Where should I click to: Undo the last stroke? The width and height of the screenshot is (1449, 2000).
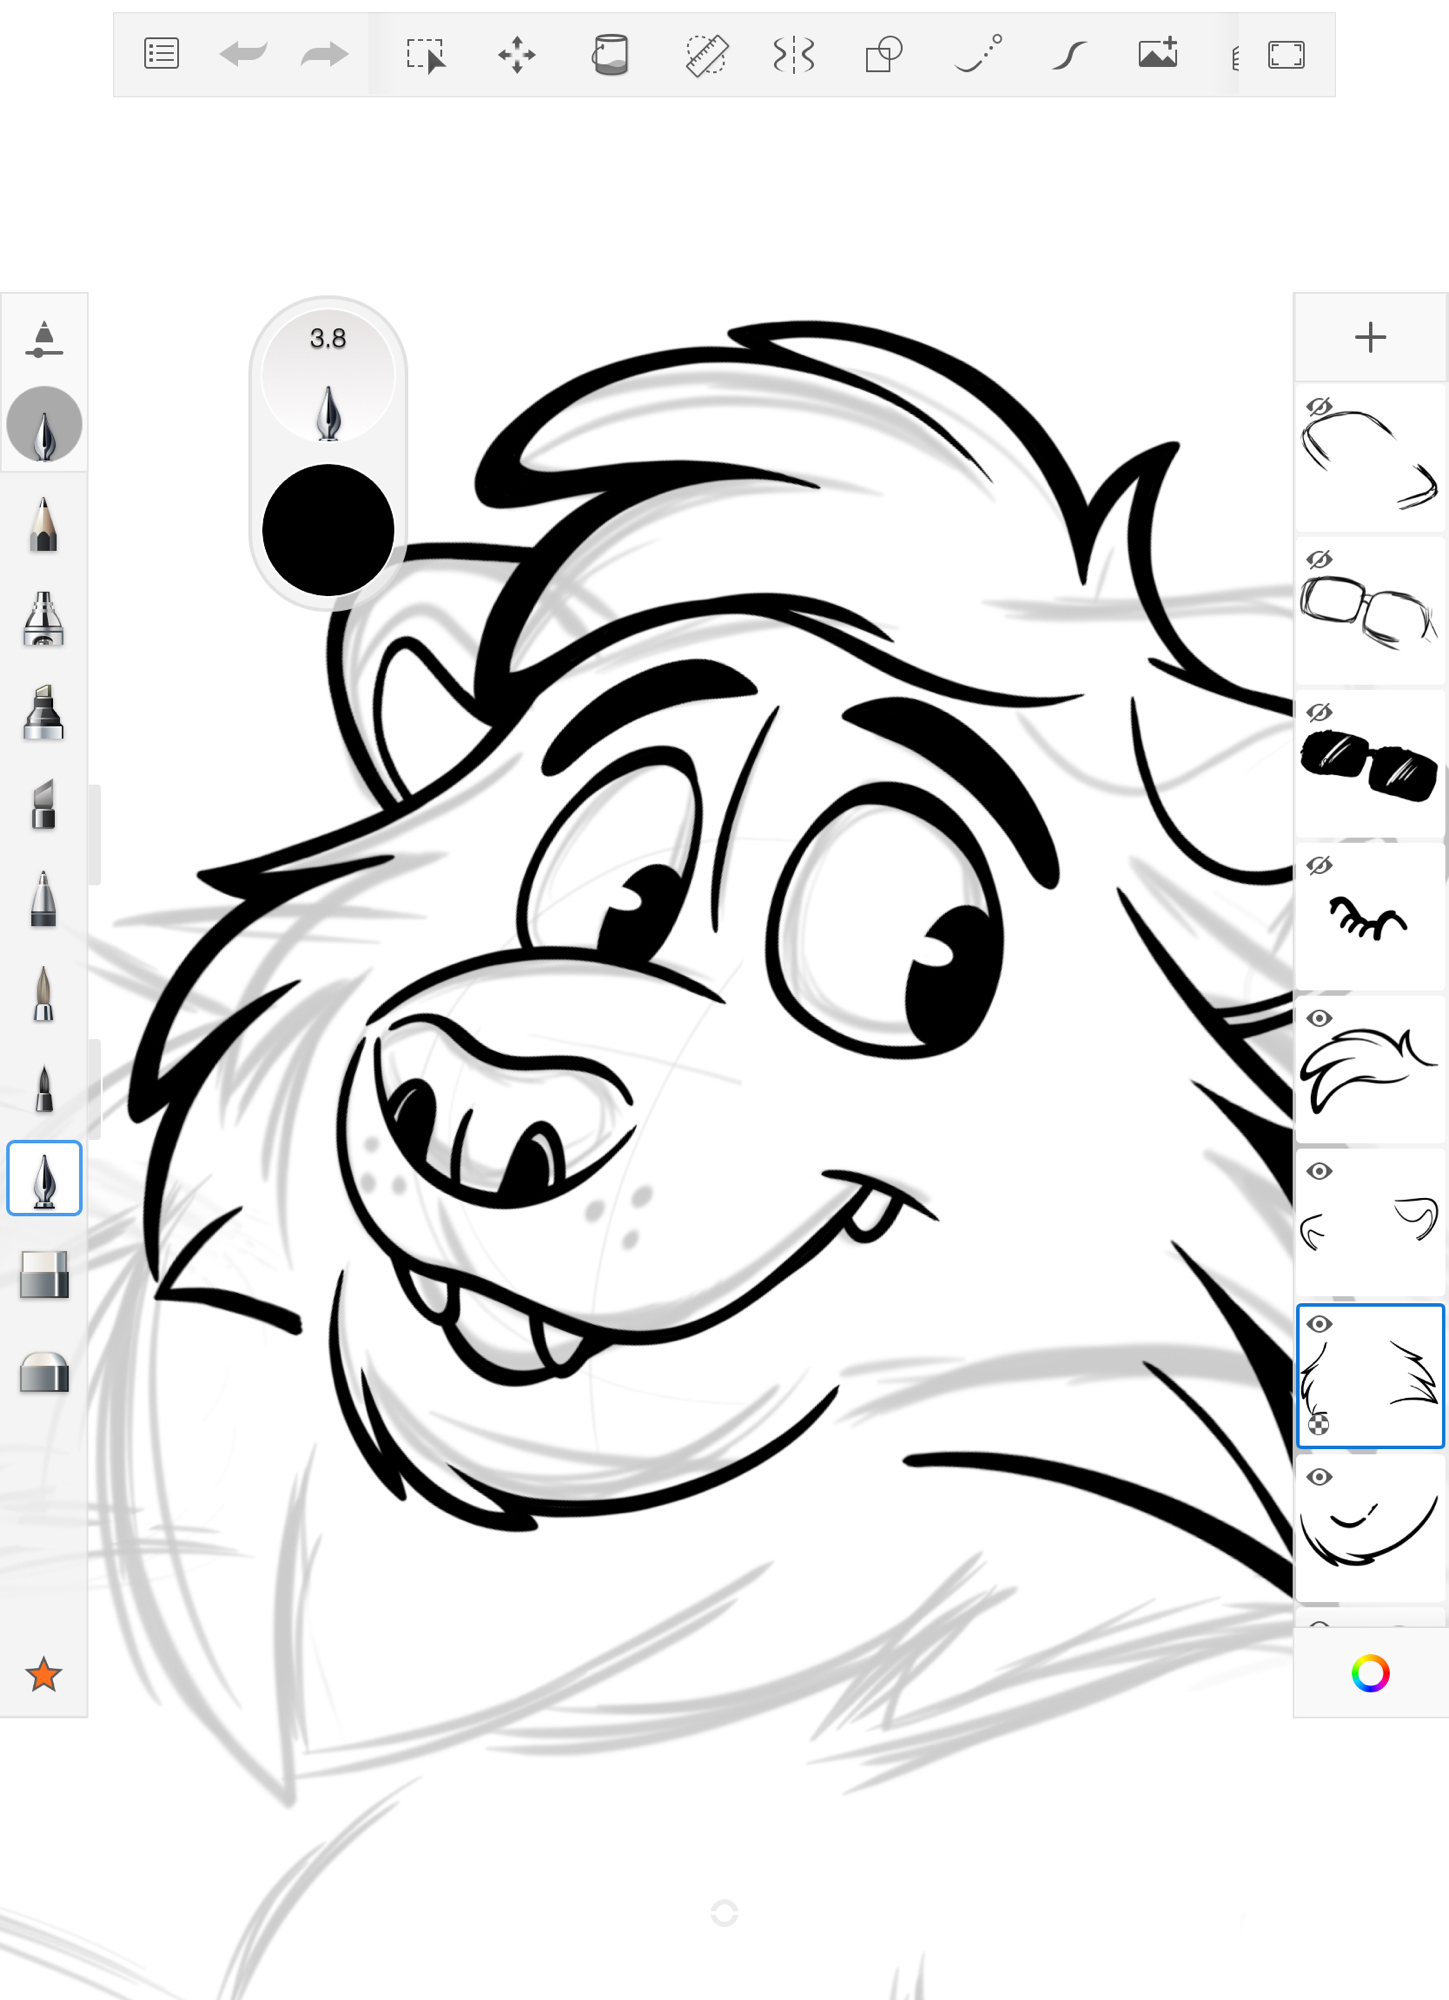click(243, 55)
